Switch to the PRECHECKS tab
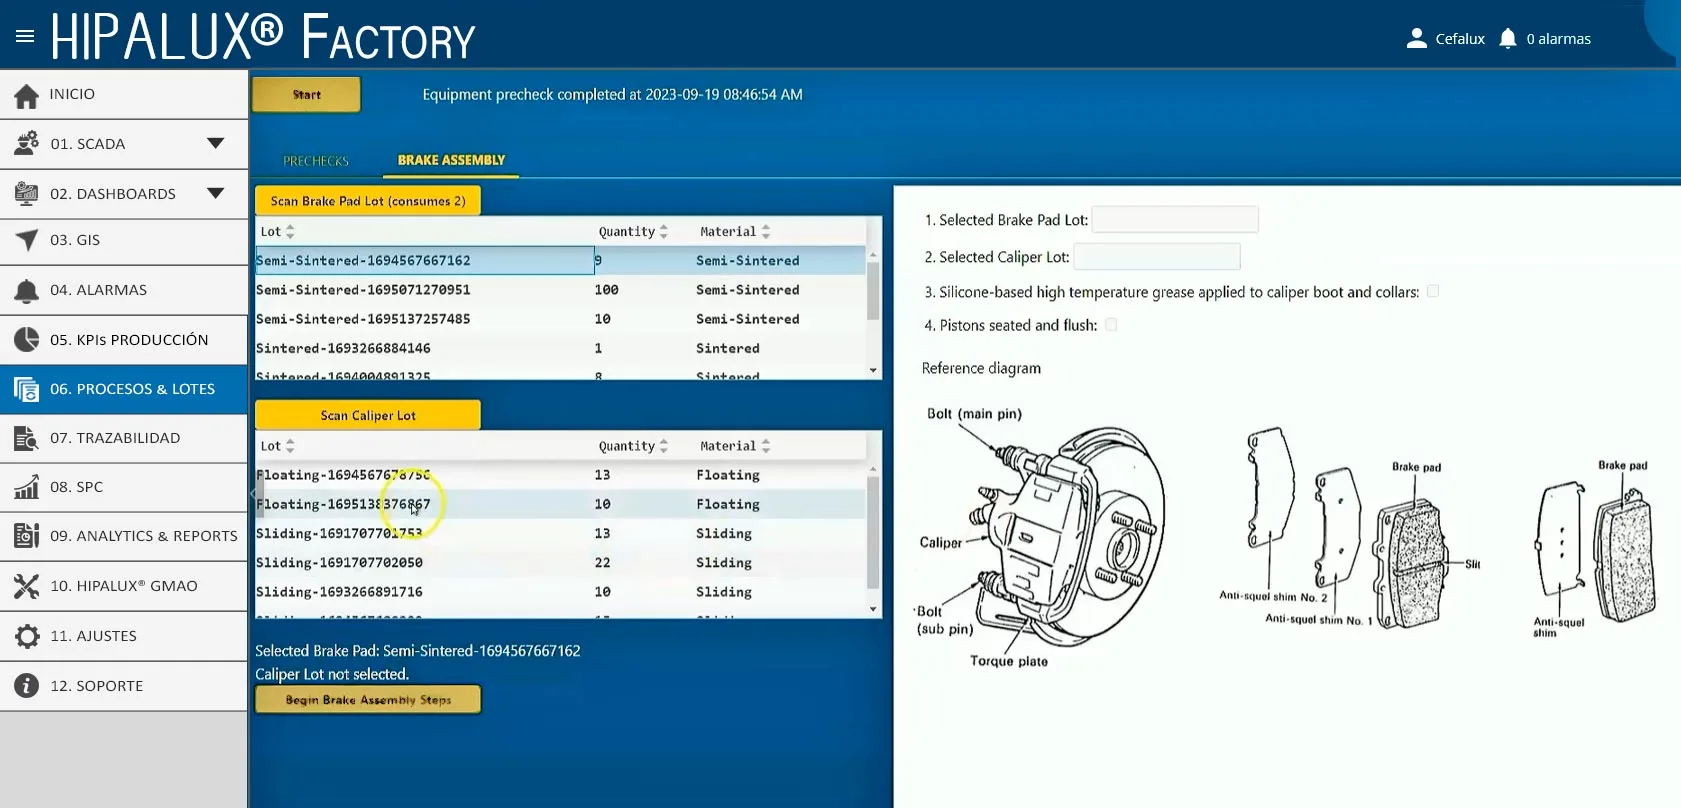1681x808 pixels. coord(316,161)
